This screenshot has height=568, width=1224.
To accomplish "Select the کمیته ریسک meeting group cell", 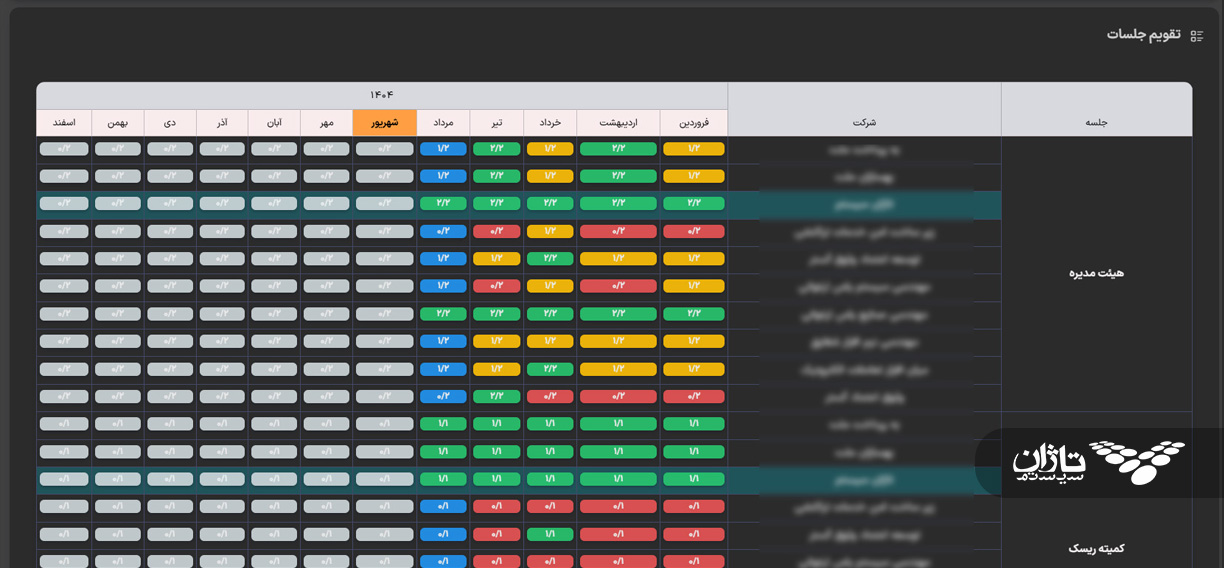I will click(1096, 548).
